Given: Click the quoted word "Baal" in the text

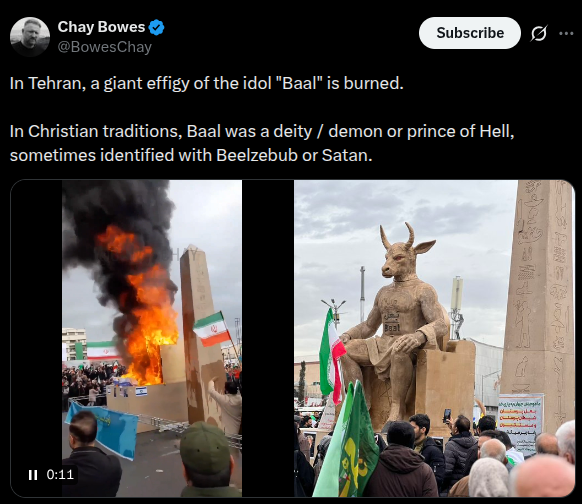Looking at the screenshot, I should point(298,83).
